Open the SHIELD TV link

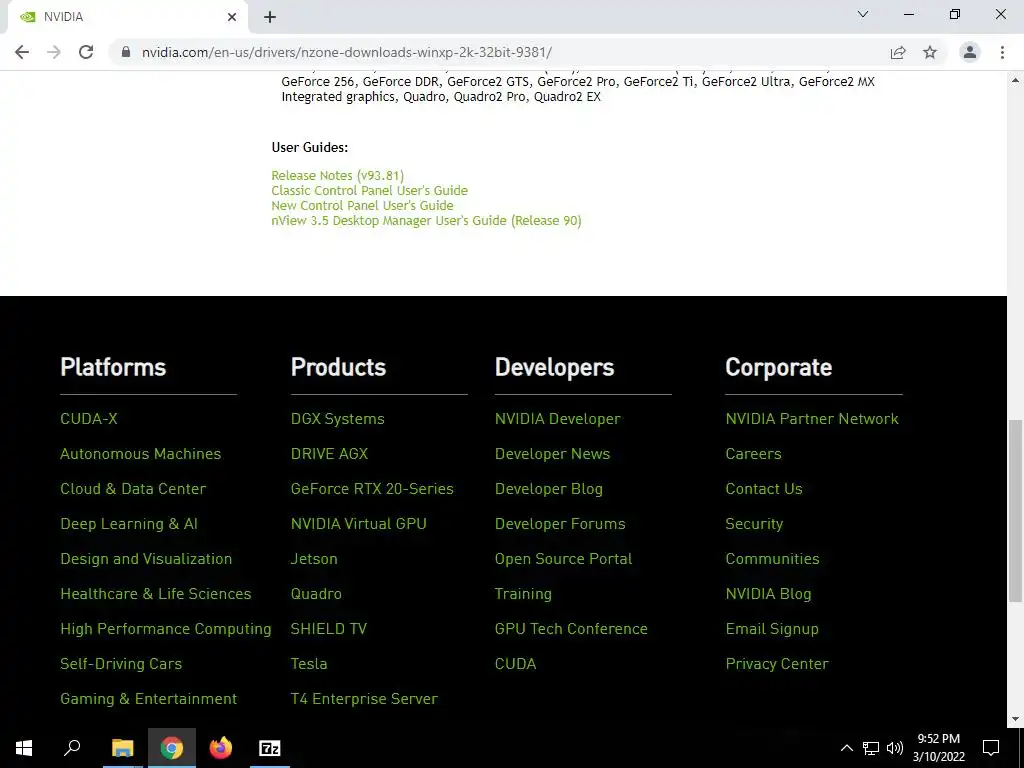328,629
